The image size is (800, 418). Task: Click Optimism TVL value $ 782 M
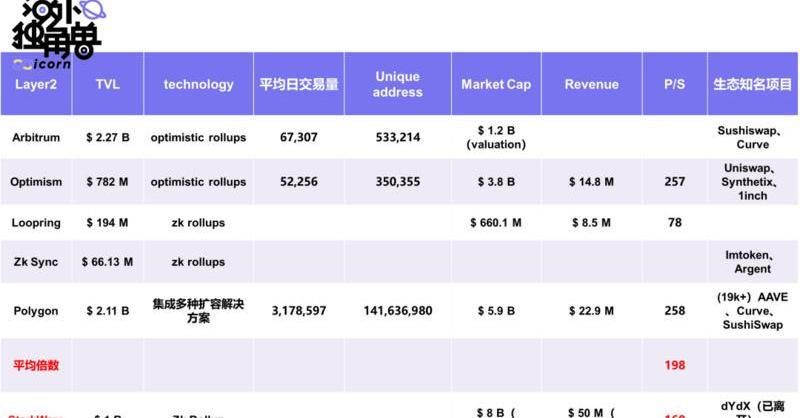[x=108, y=182]
